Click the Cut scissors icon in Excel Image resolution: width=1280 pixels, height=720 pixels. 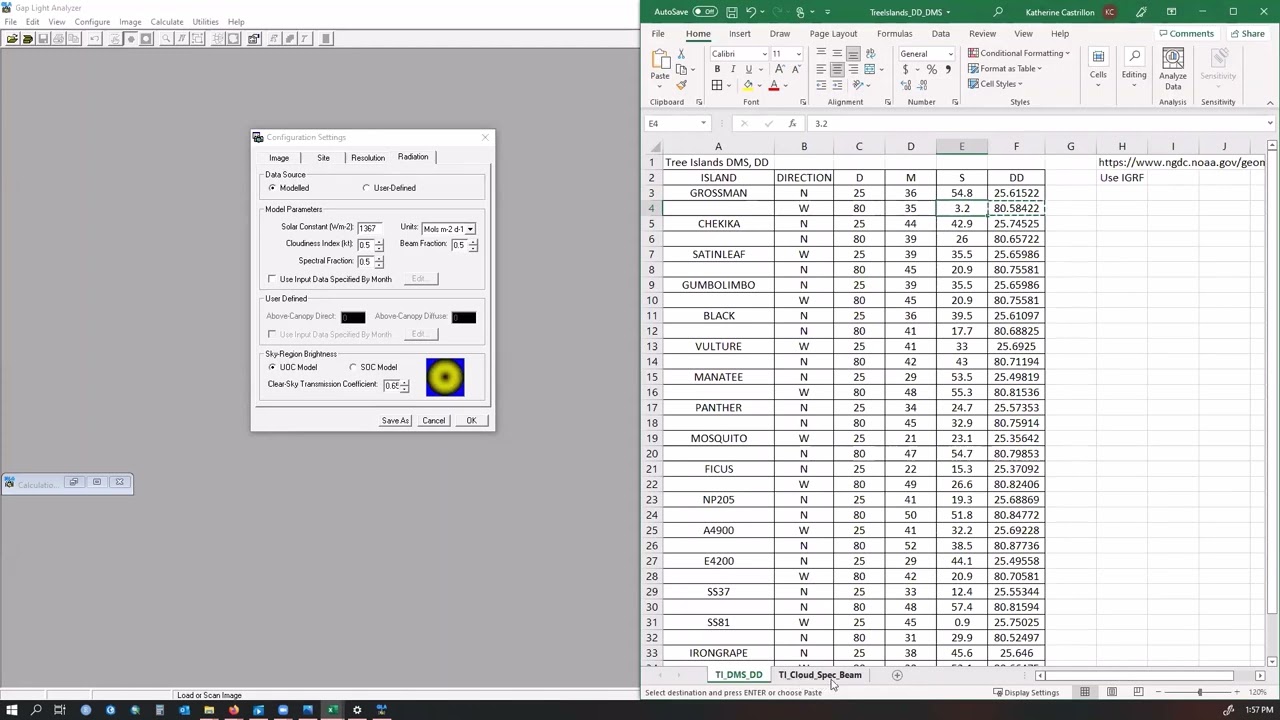point(681,54)
